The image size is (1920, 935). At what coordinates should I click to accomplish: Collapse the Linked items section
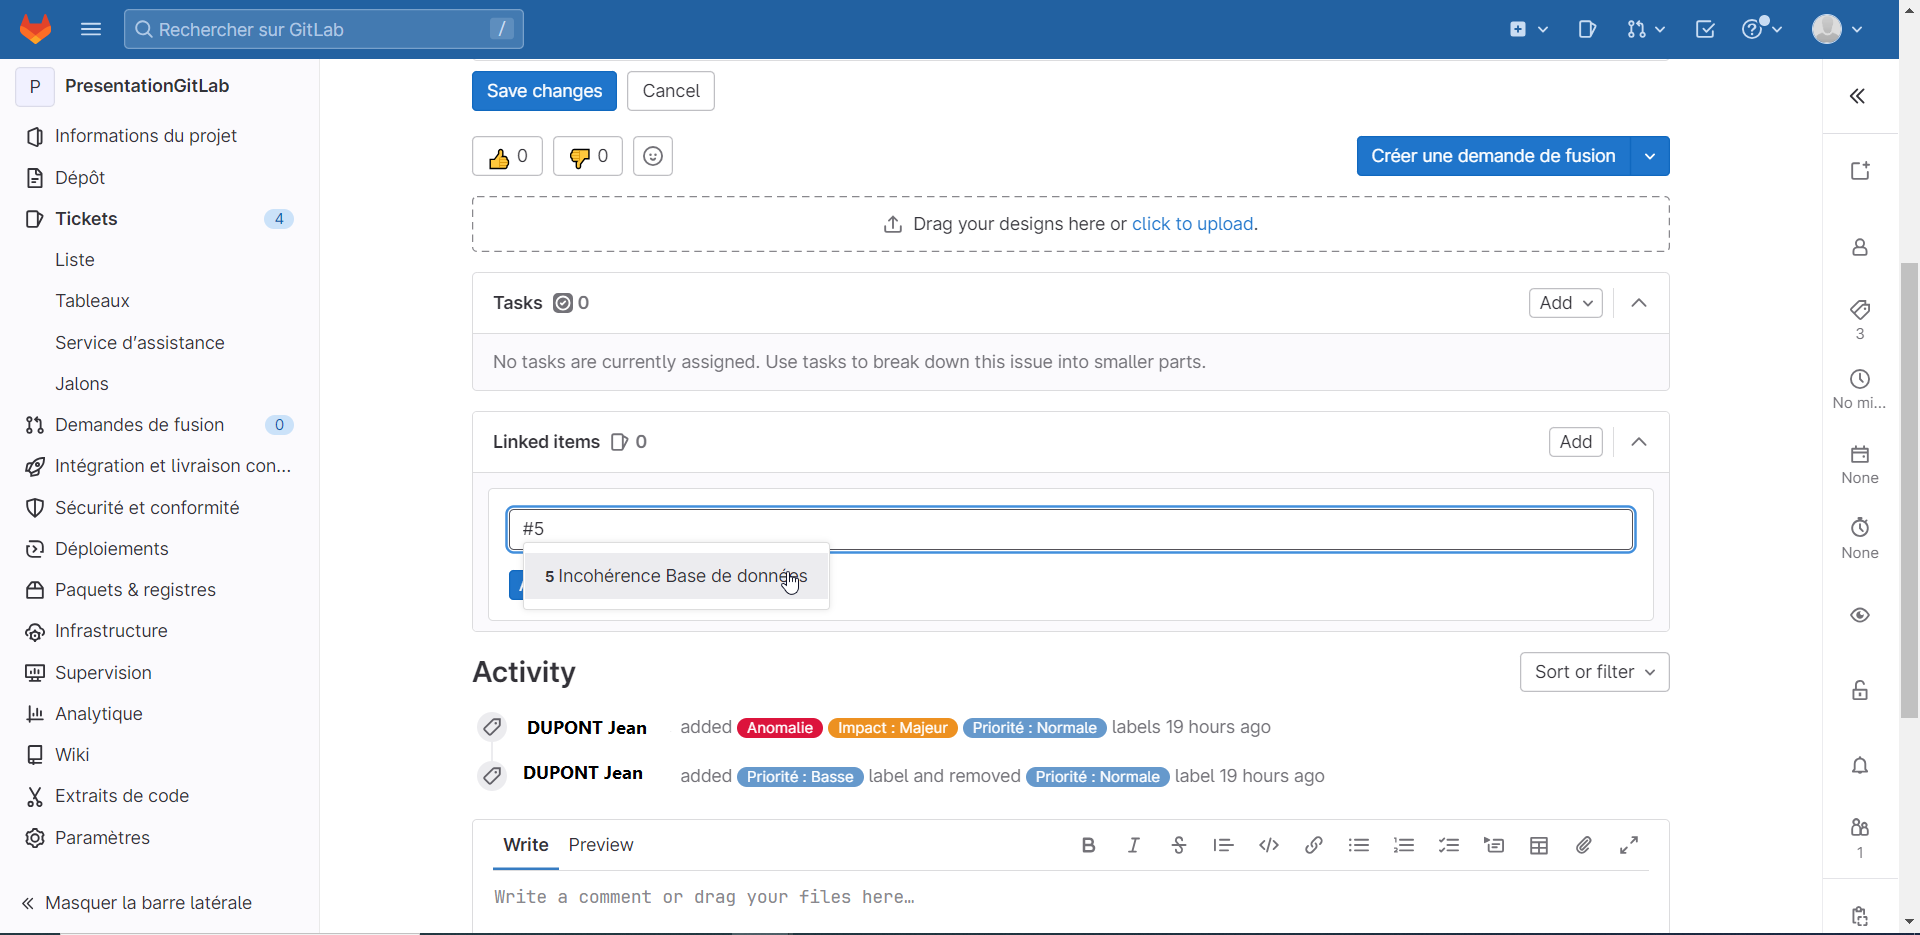click(1639, 442)
